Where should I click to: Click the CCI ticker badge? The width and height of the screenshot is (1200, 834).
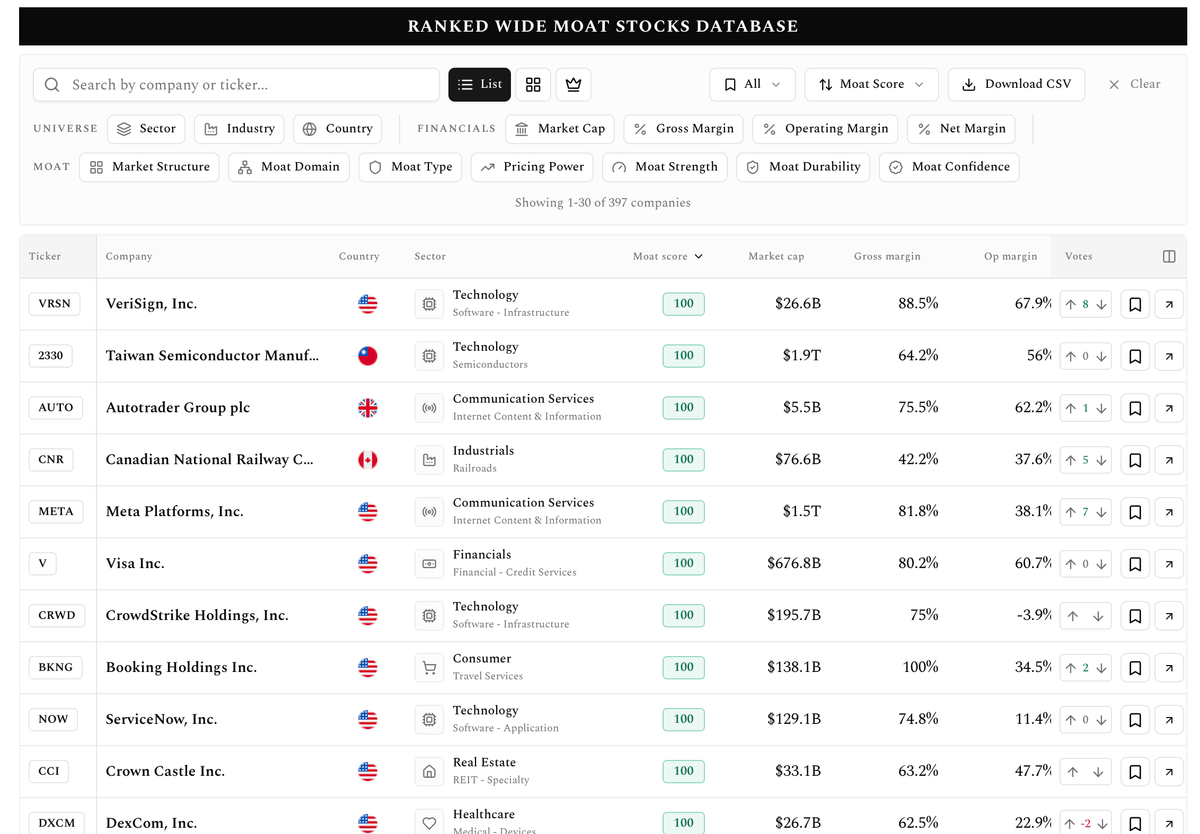(x=49, y=772)
